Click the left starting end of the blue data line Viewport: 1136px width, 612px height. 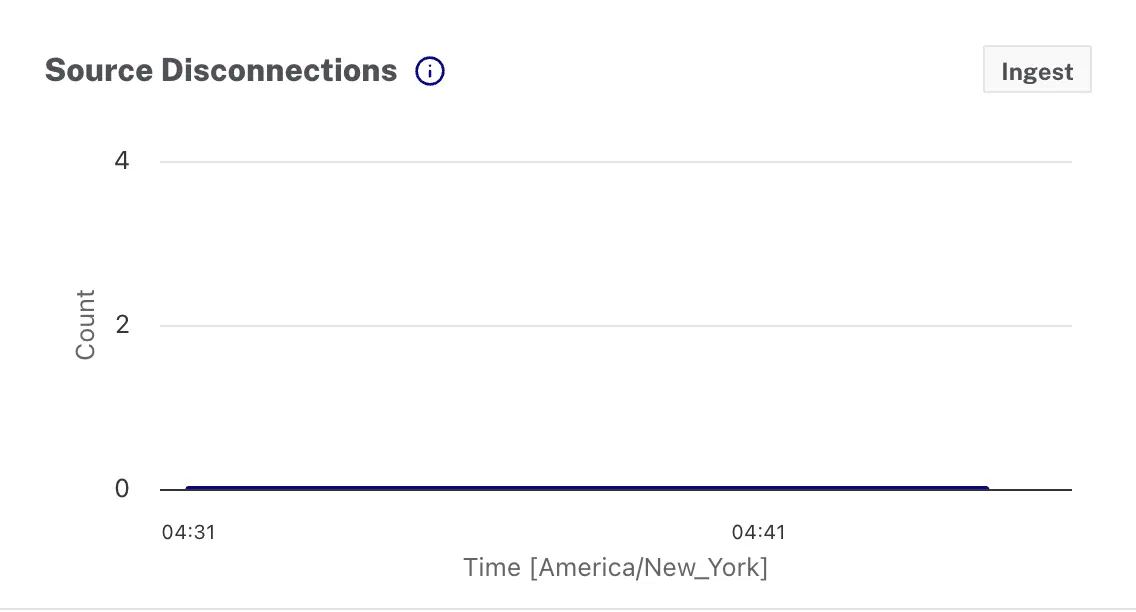tap(189, 488)
